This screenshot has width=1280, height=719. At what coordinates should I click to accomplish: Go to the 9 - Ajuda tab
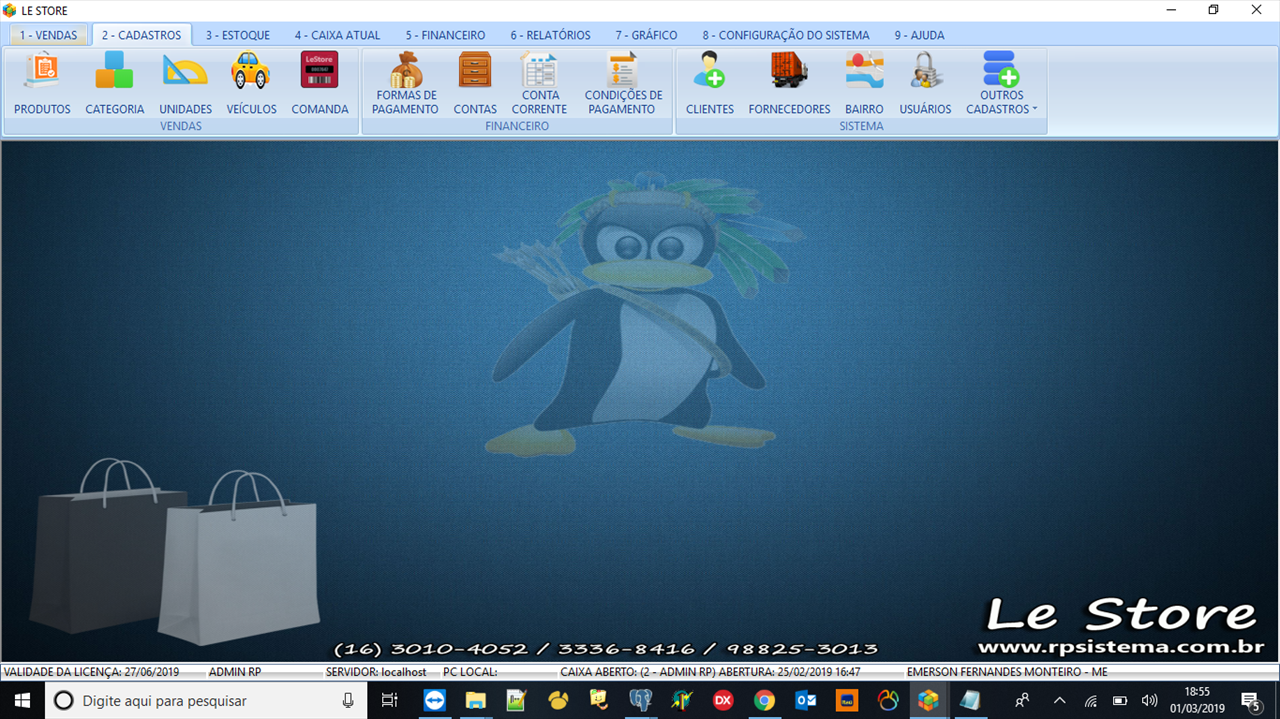(919, 35)
